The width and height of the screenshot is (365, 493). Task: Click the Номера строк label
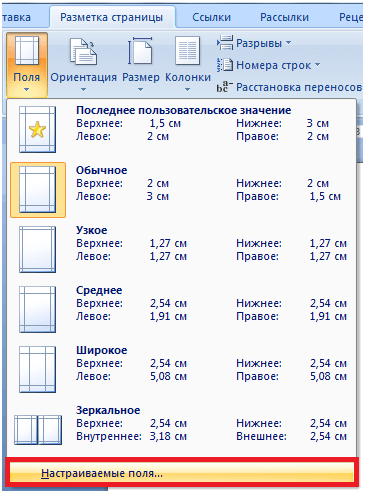coord(273,65)
